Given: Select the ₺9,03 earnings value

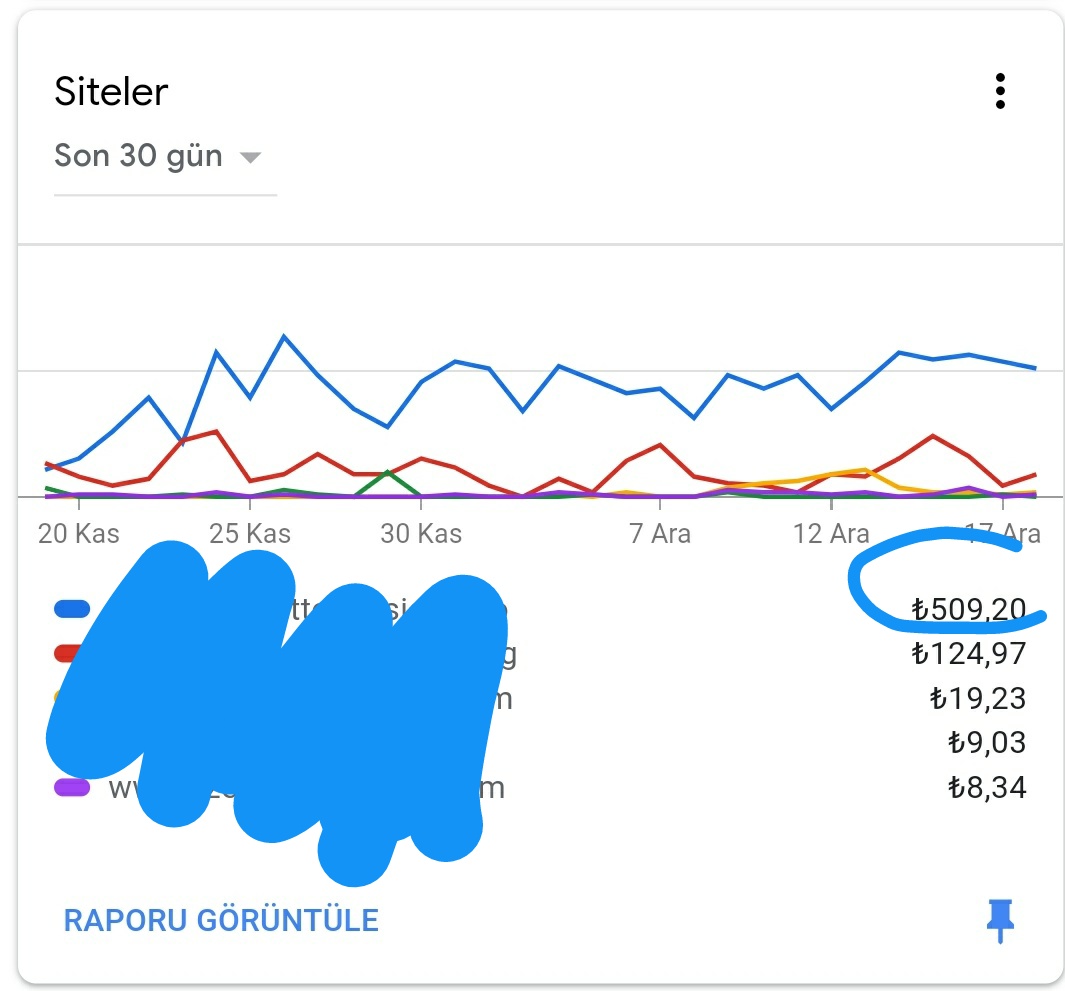Looking at the screenshot, I should (987, 742).
